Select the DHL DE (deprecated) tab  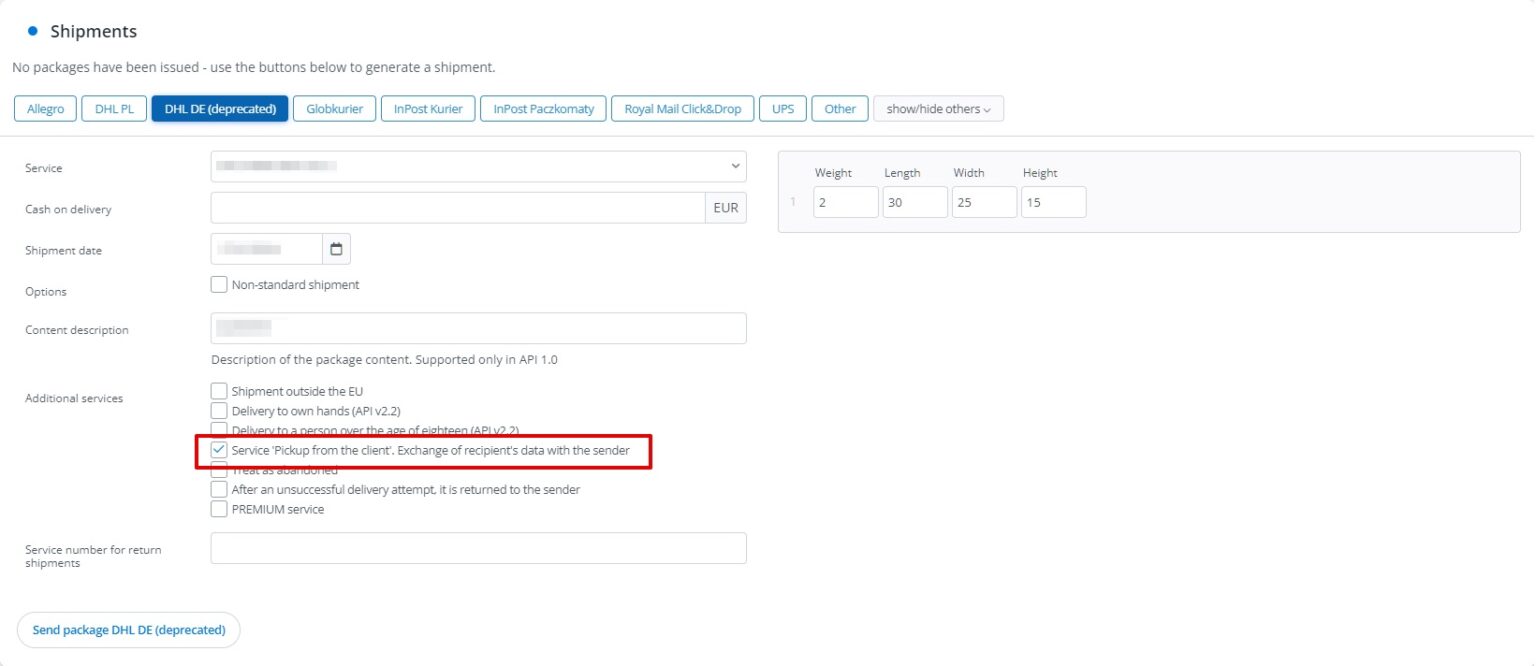[220, 109]
